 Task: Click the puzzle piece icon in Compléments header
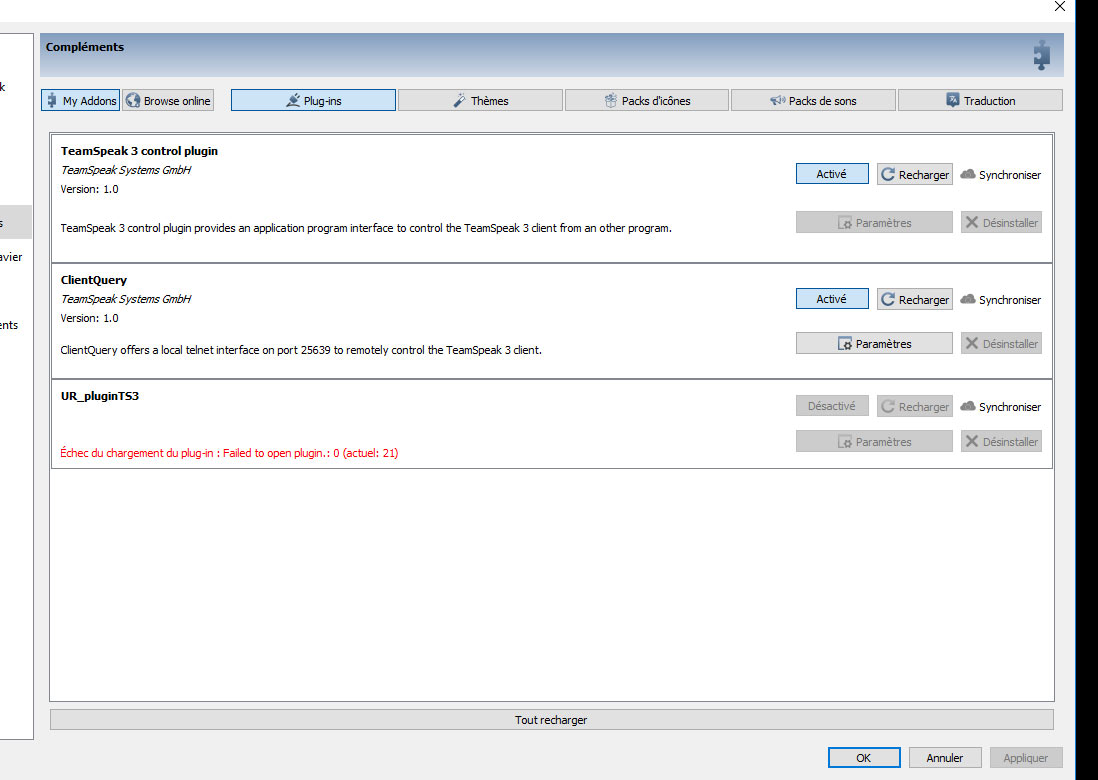tap(1041, 55)
